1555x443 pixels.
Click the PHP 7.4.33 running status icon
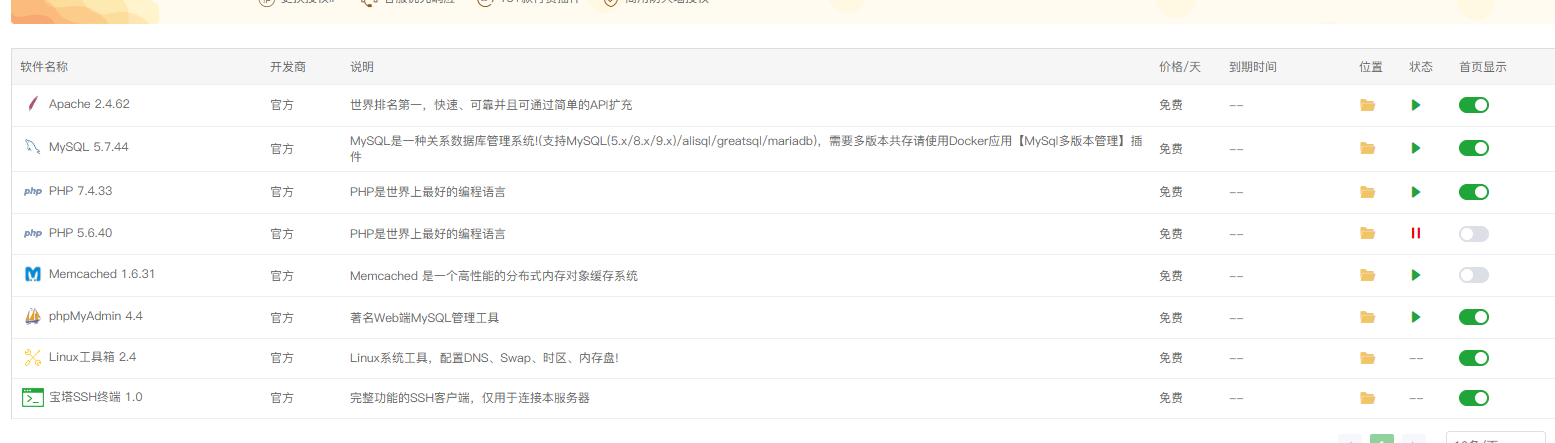tap(1416, 192)
